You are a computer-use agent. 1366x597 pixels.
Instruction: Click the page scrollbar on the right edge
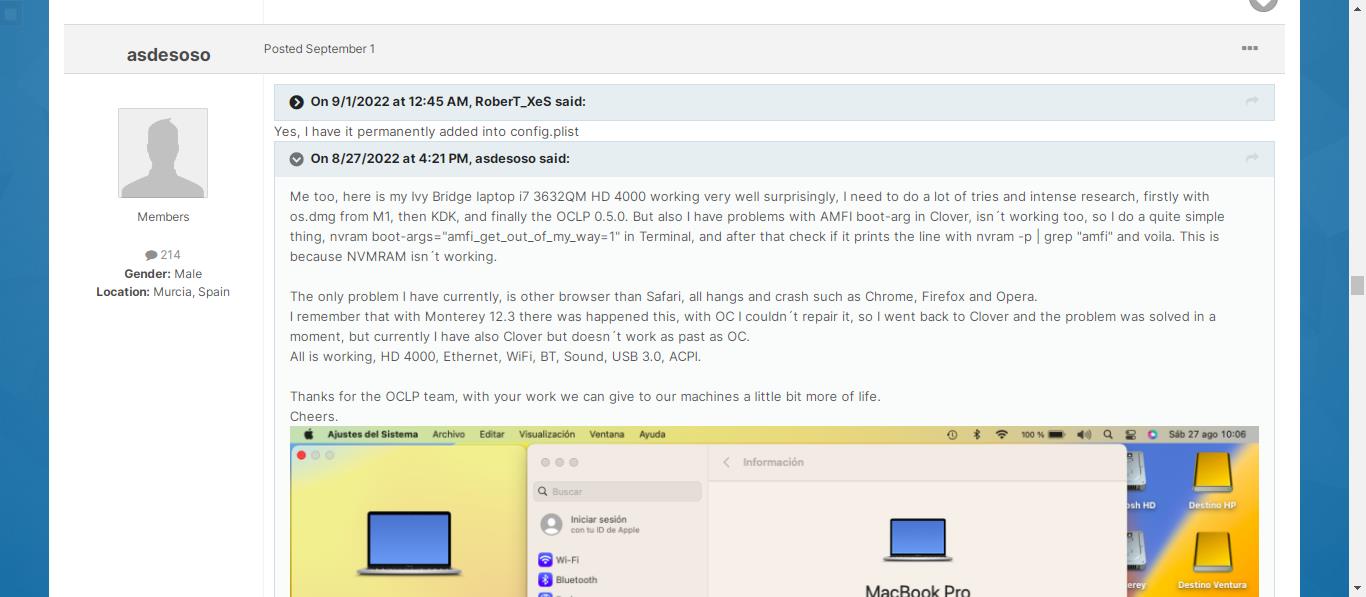coord(1359,285)
